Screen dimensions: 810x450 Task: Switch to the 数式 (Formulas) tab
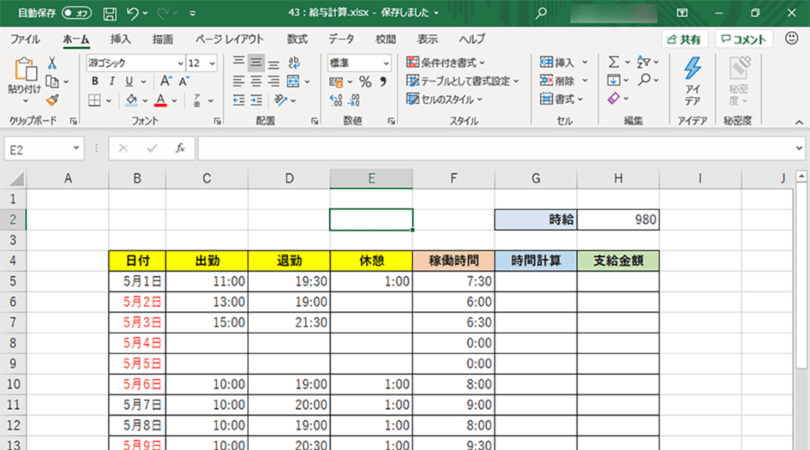[297, 39]
